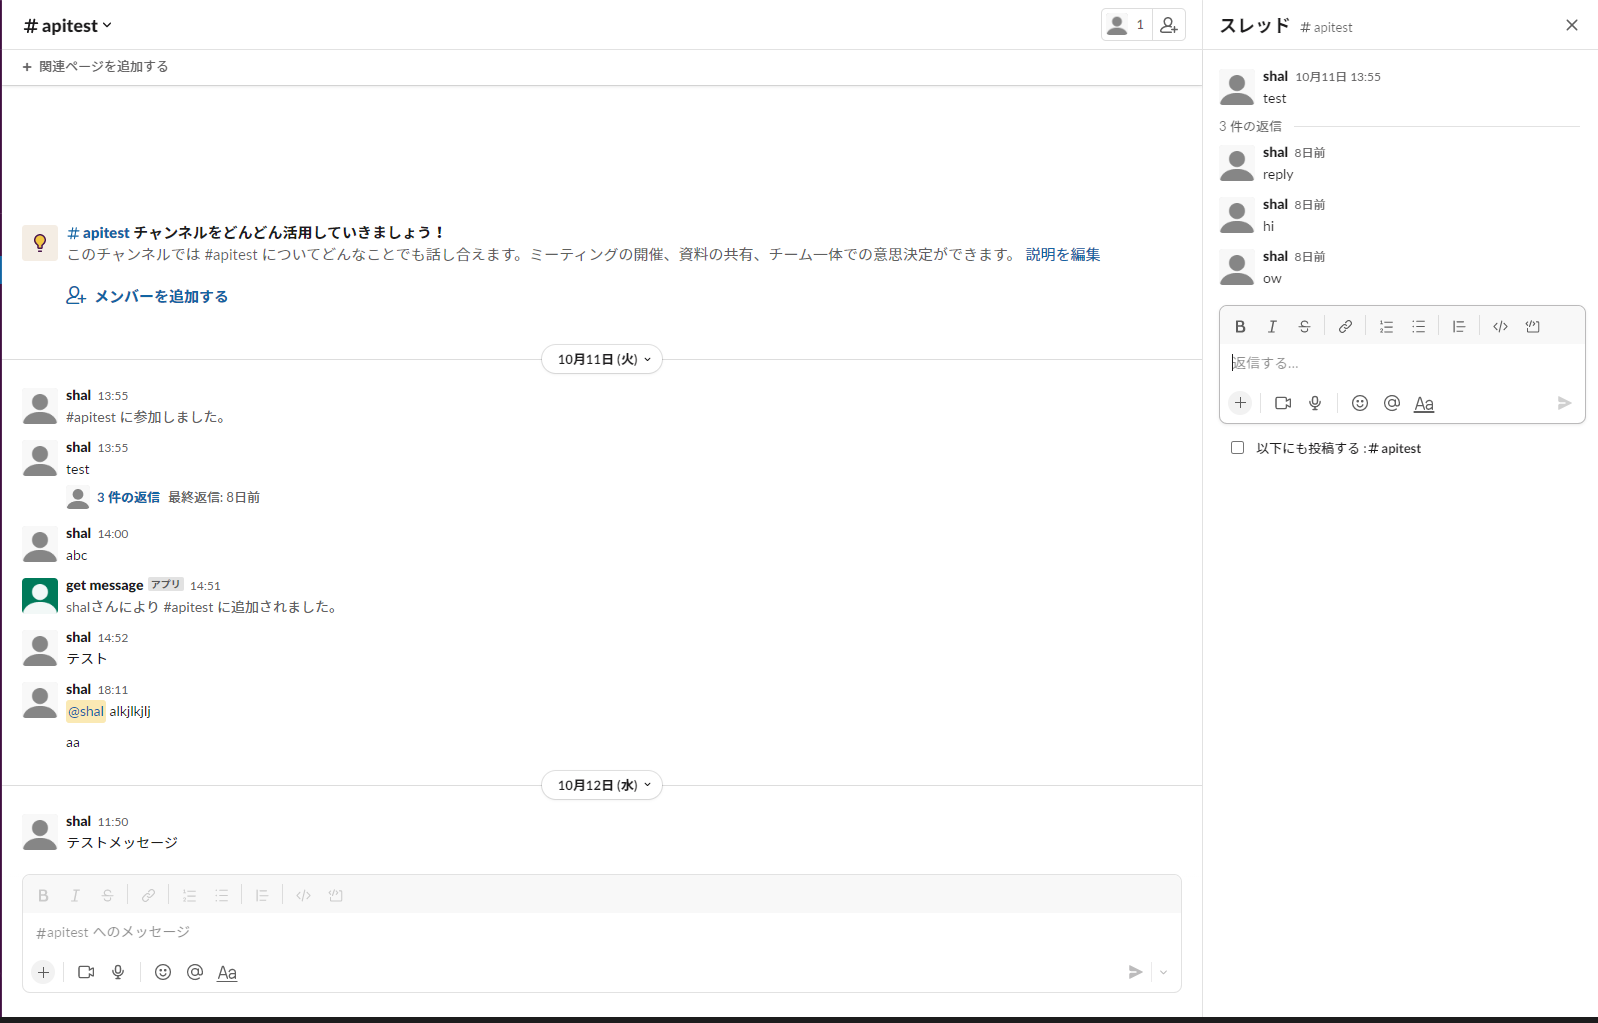Mention someone in thread reply
Viewport: 1598px width, 1023px height.
point(1392,403)
